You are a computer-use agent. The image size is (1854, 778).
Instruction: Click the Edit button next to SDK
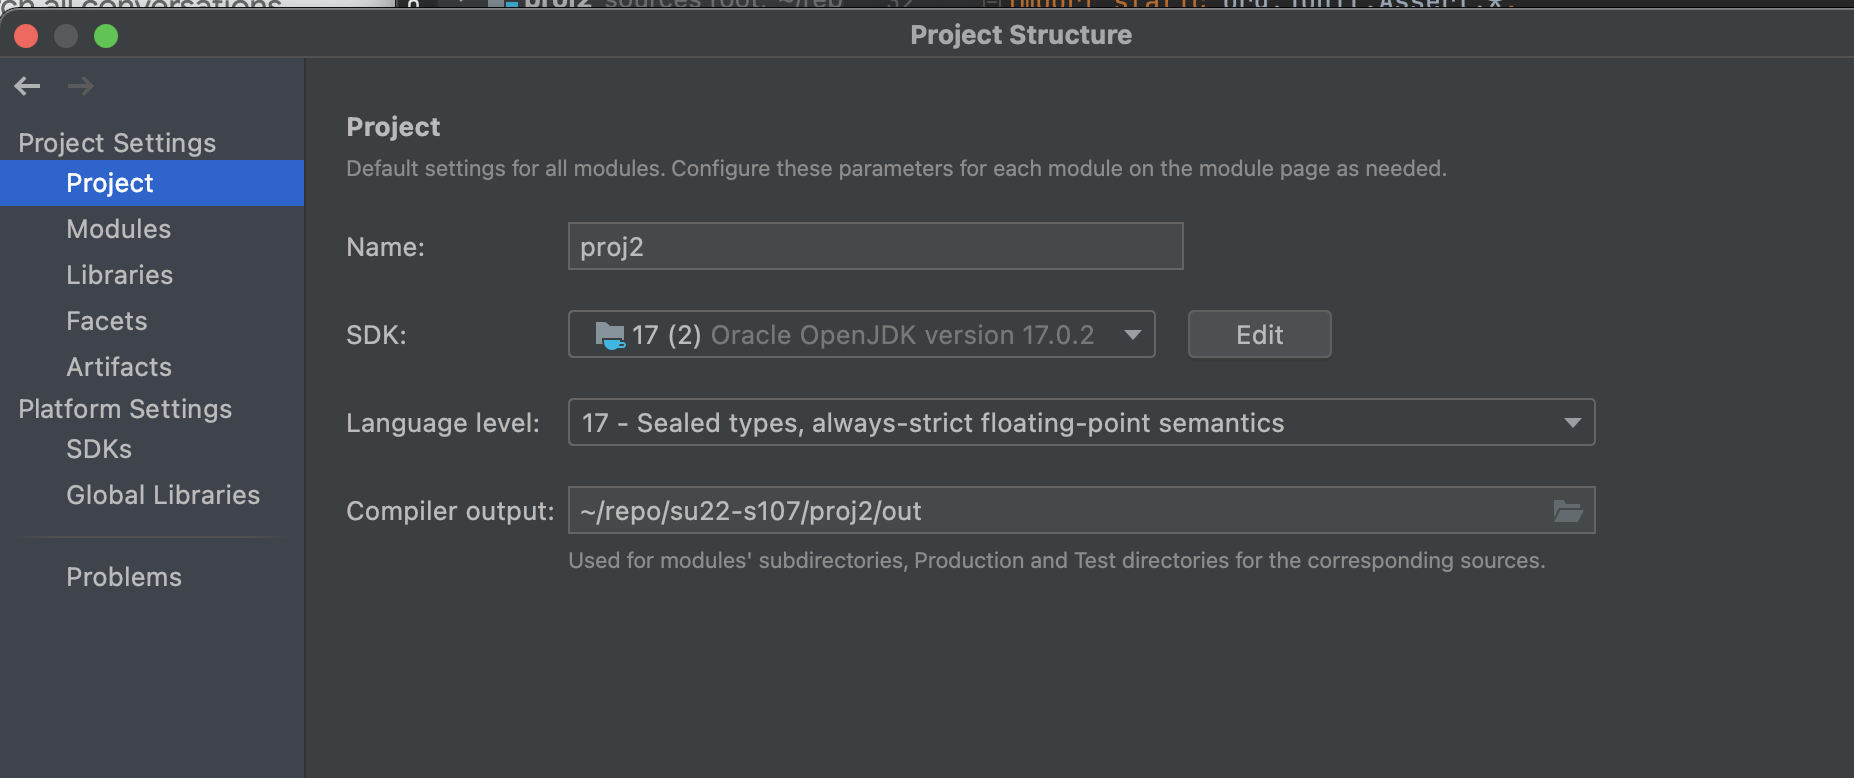point(1259,335)
